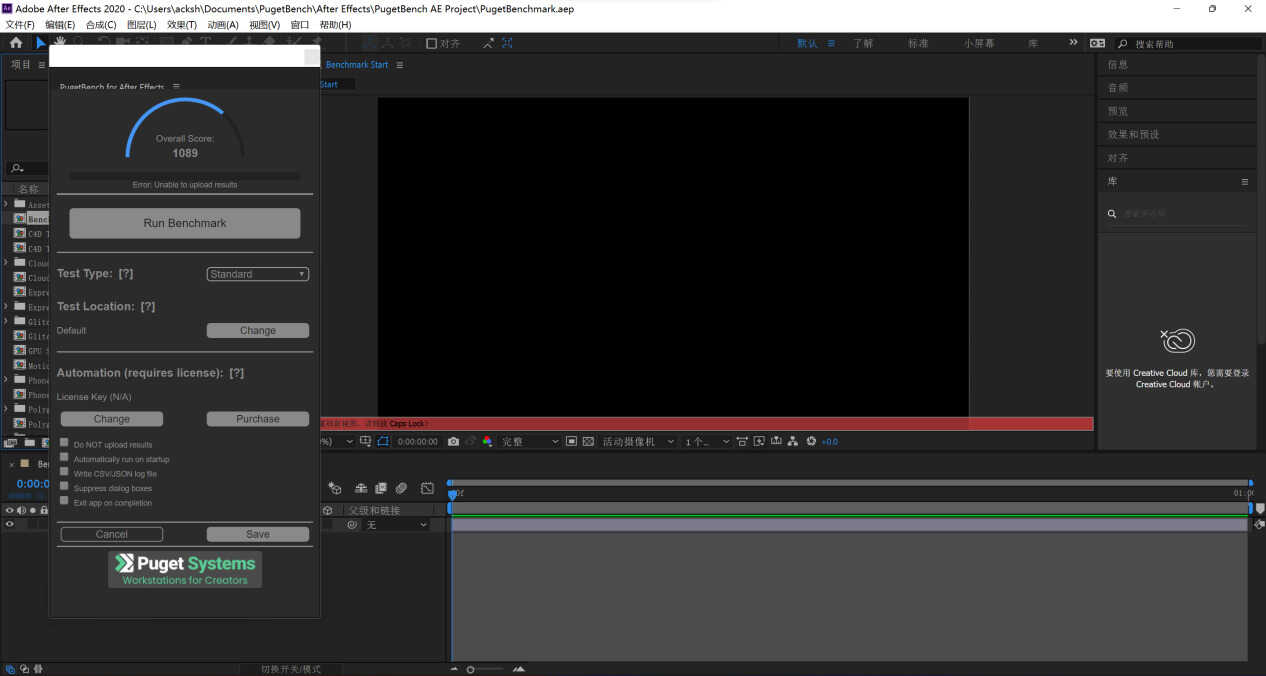Open the 效果(T) menu

[x=182, y=25]
